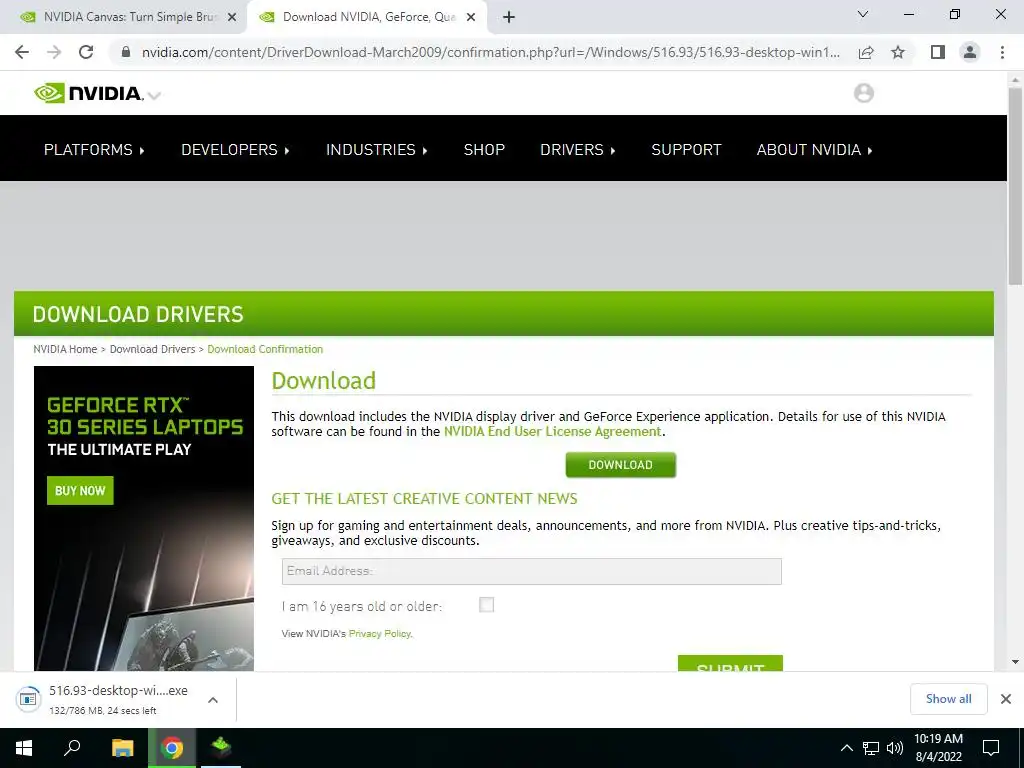This screenshot has width=1024, height=768.
Task: Click the DOWNLOAD DRIVERS heading
Action: point(138,314)
